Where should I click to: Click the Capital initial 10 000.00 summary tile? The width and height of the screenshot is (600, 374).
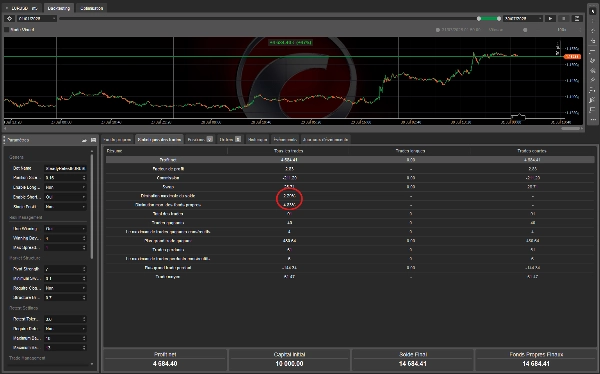(x=289, y=359)
